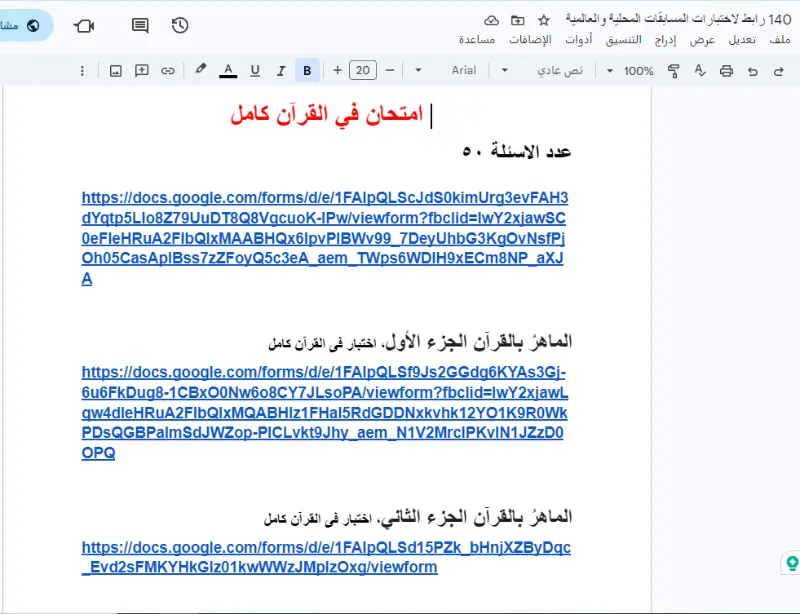Open highlight color pen tool

201,69
